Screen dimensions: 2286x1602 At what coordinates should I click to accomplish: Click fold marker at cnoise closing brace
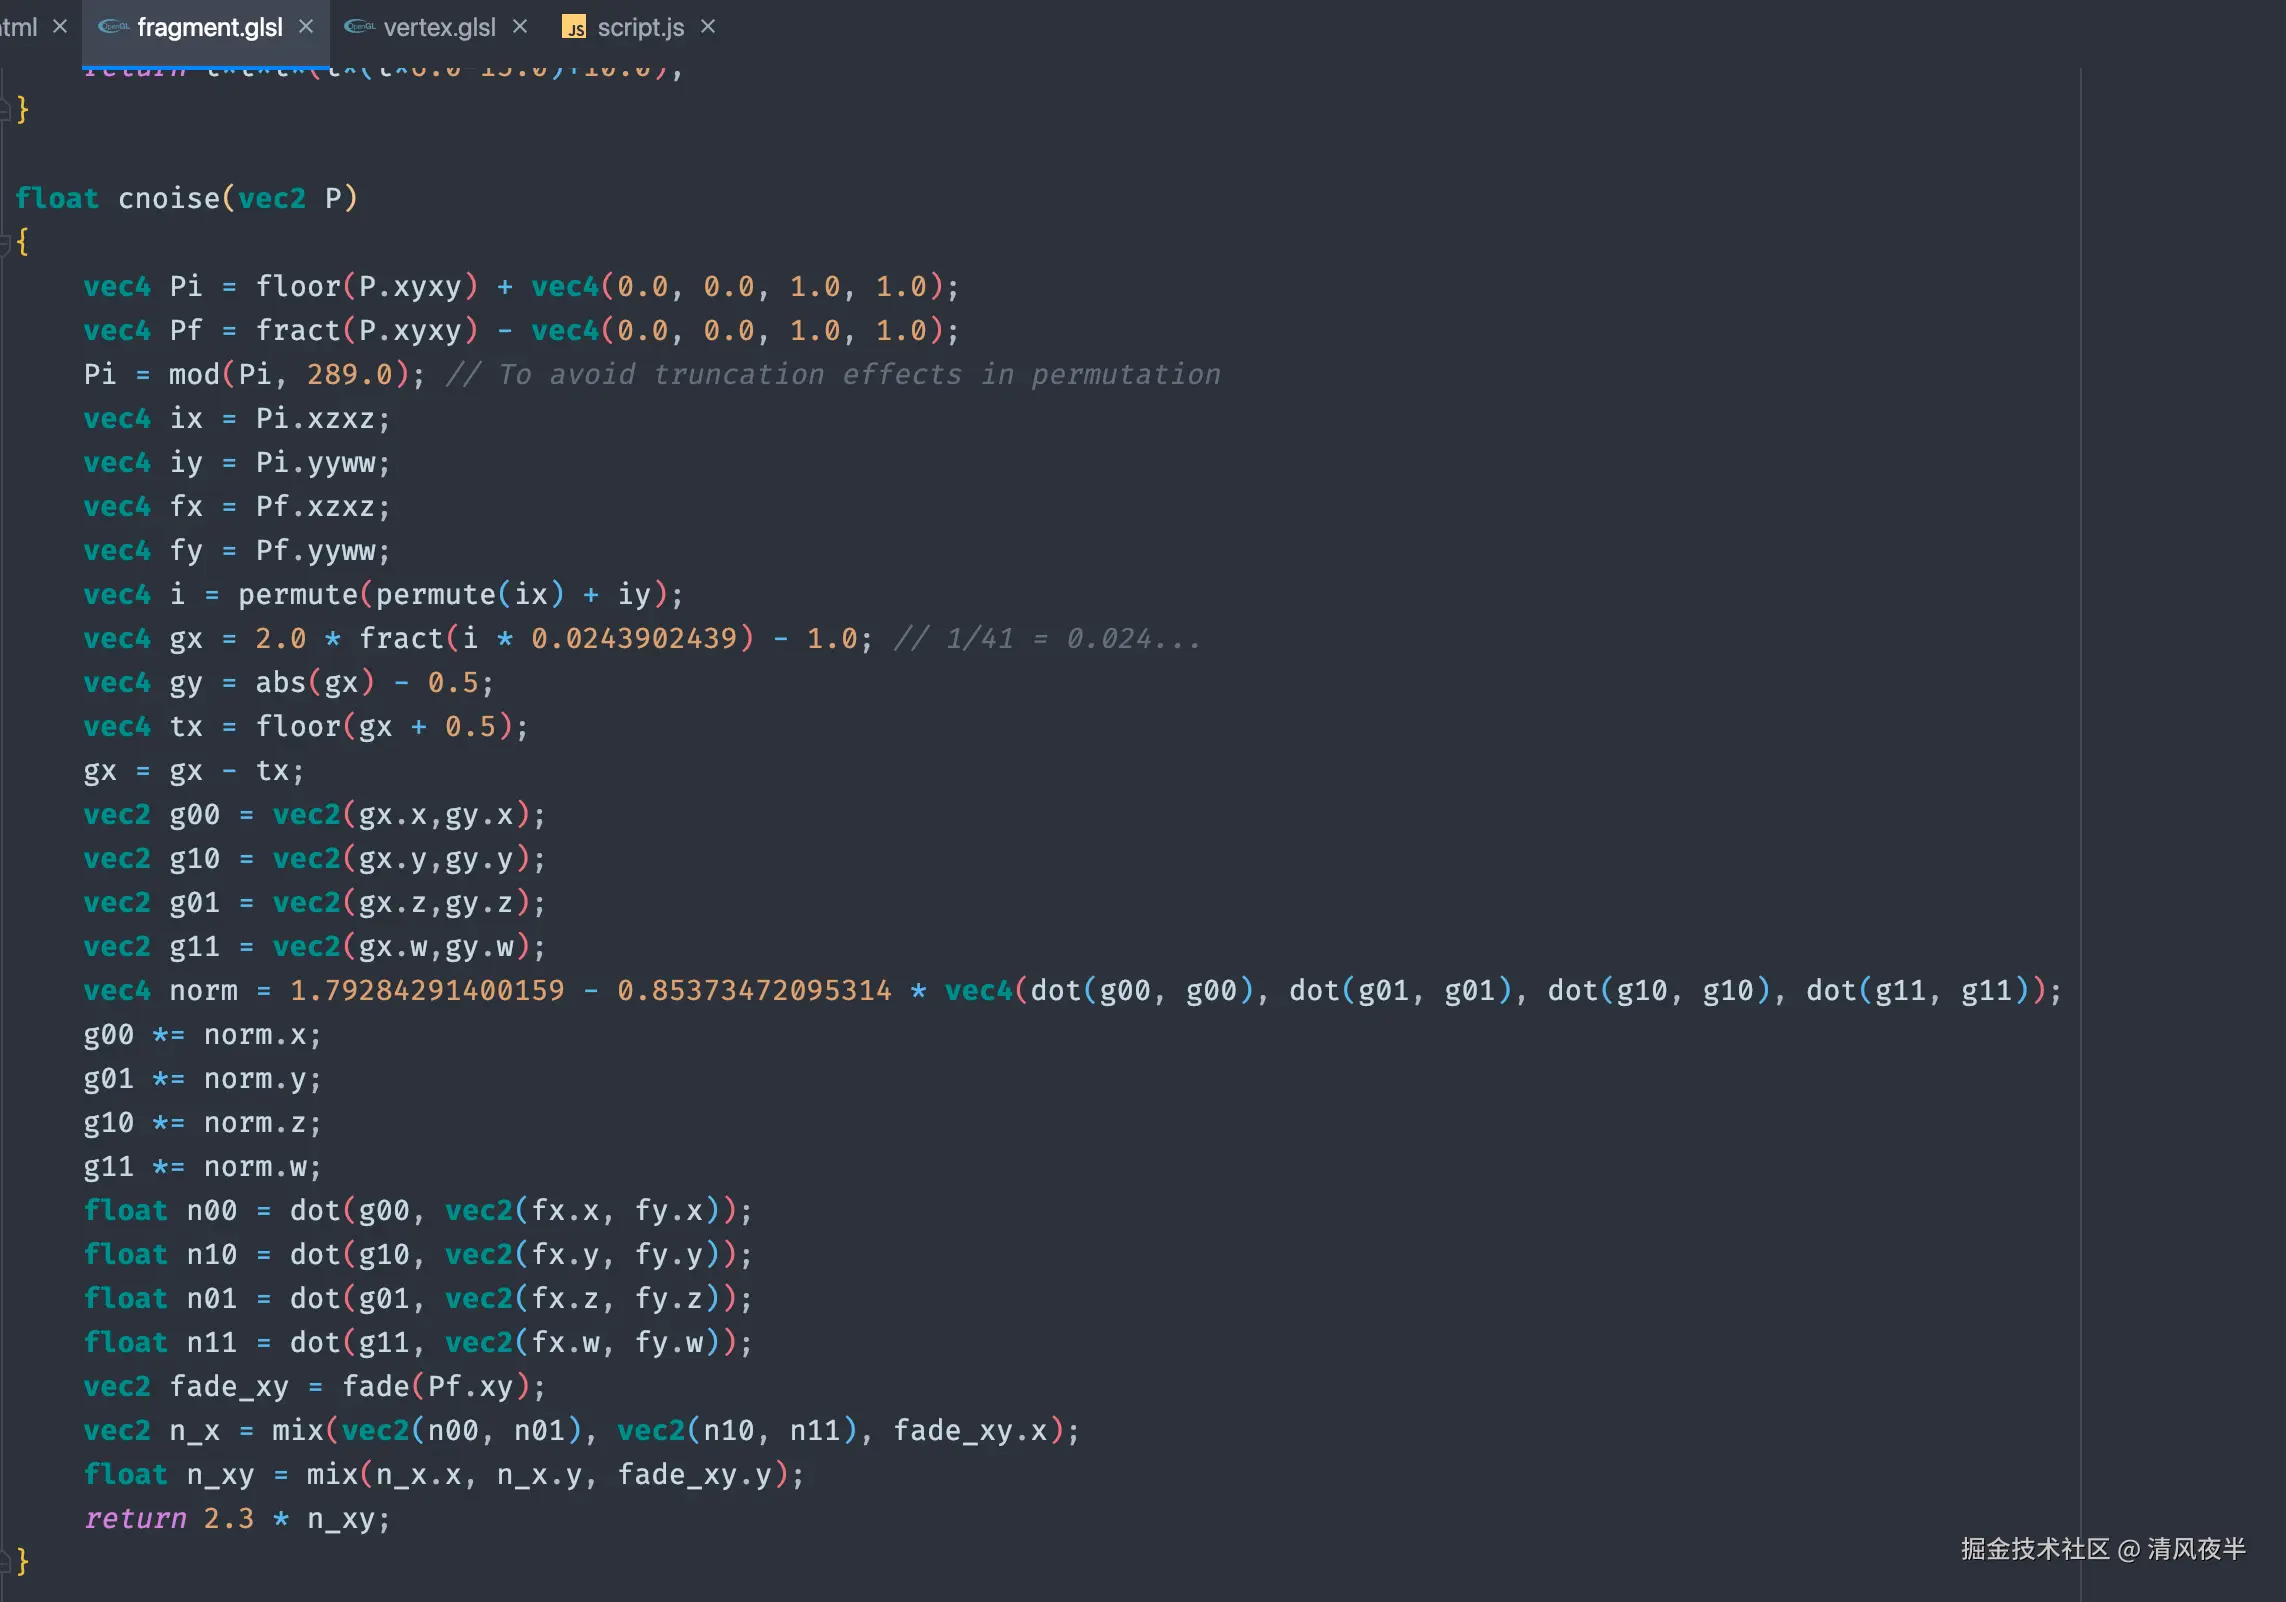tap(6, 1561)
